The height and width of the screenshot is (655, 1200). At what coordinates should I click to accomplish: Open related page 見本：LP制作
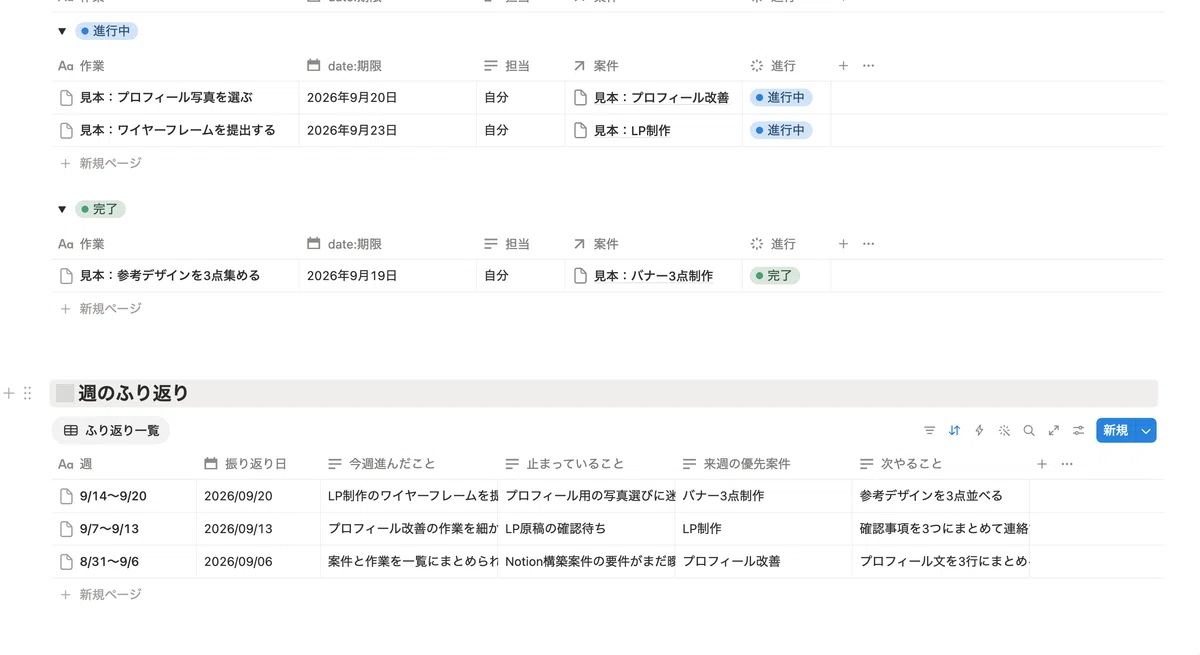pyautogui.click(x=632, y=130)
